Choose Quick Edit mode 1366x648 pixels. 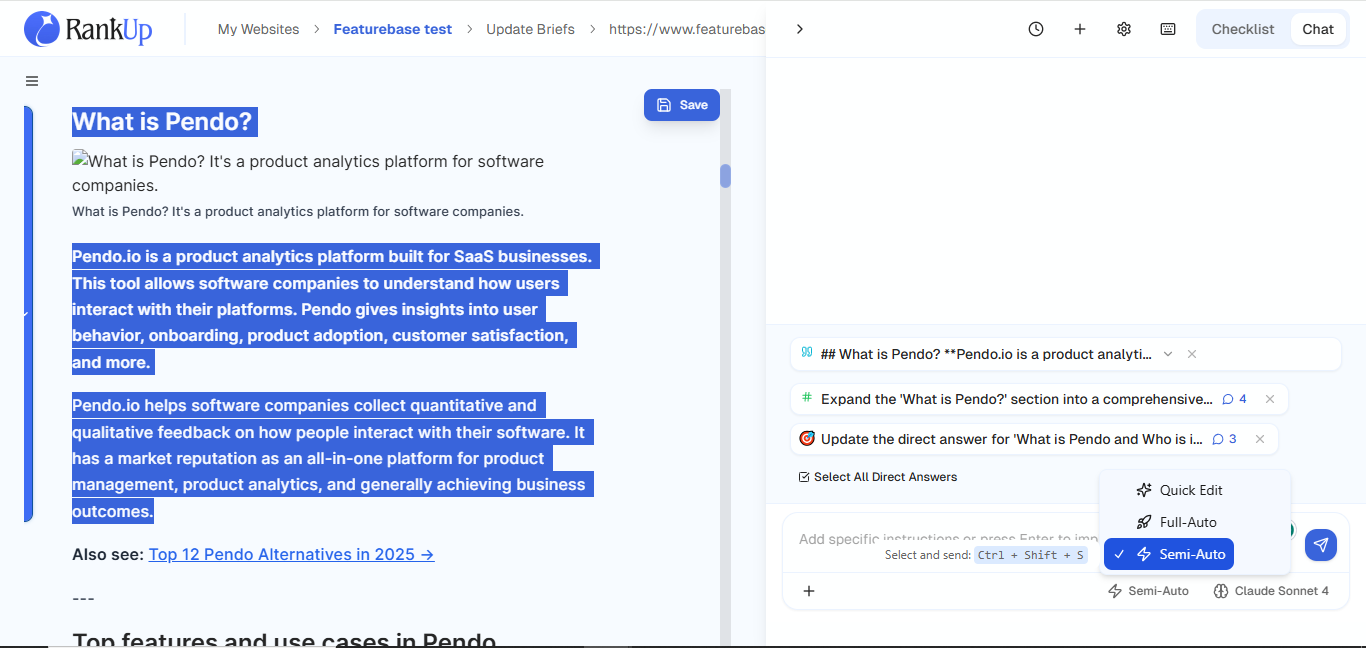[x=1180, y=490]
